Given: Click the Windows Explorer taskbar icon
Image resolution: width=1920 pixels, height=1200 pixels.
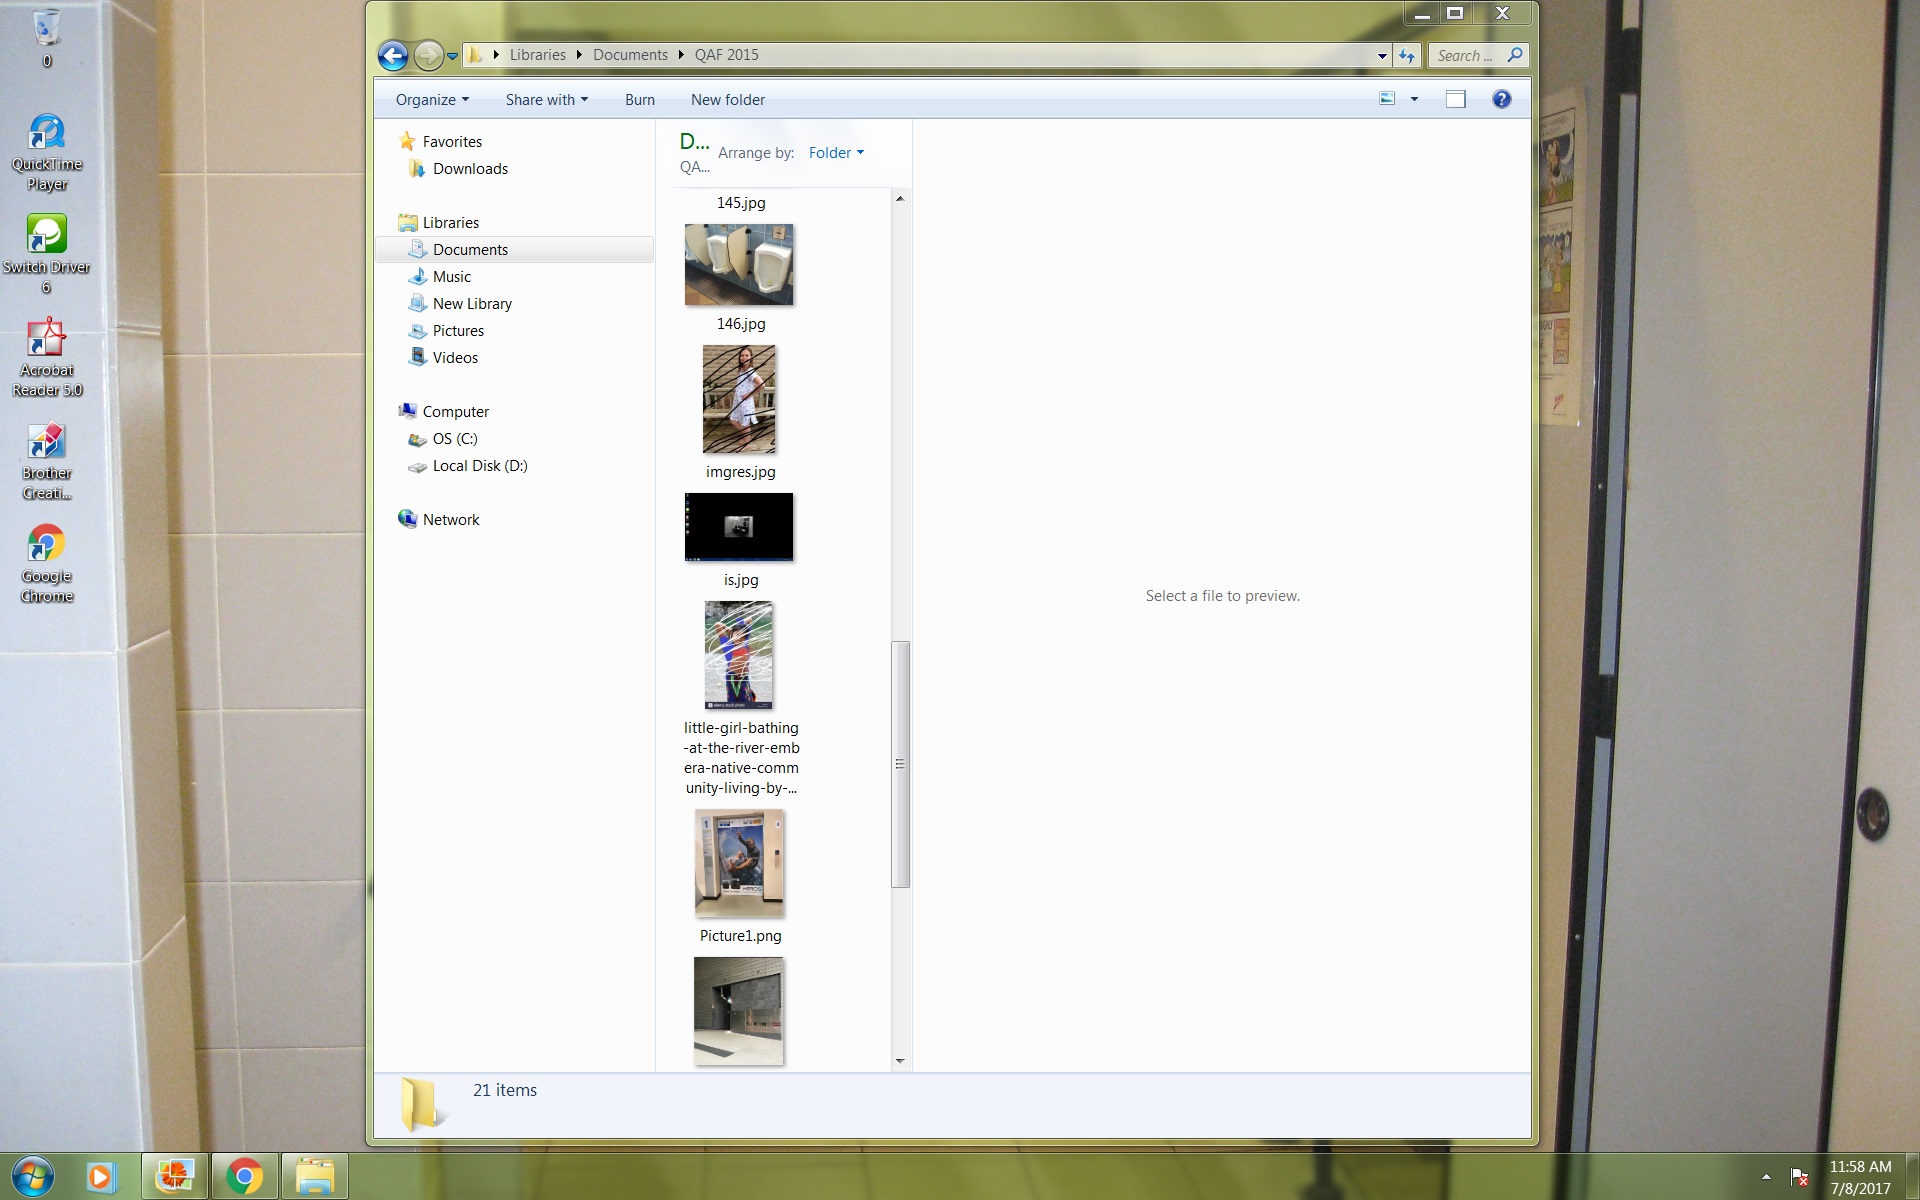Looking at the screenshot, I should 314,1177.
